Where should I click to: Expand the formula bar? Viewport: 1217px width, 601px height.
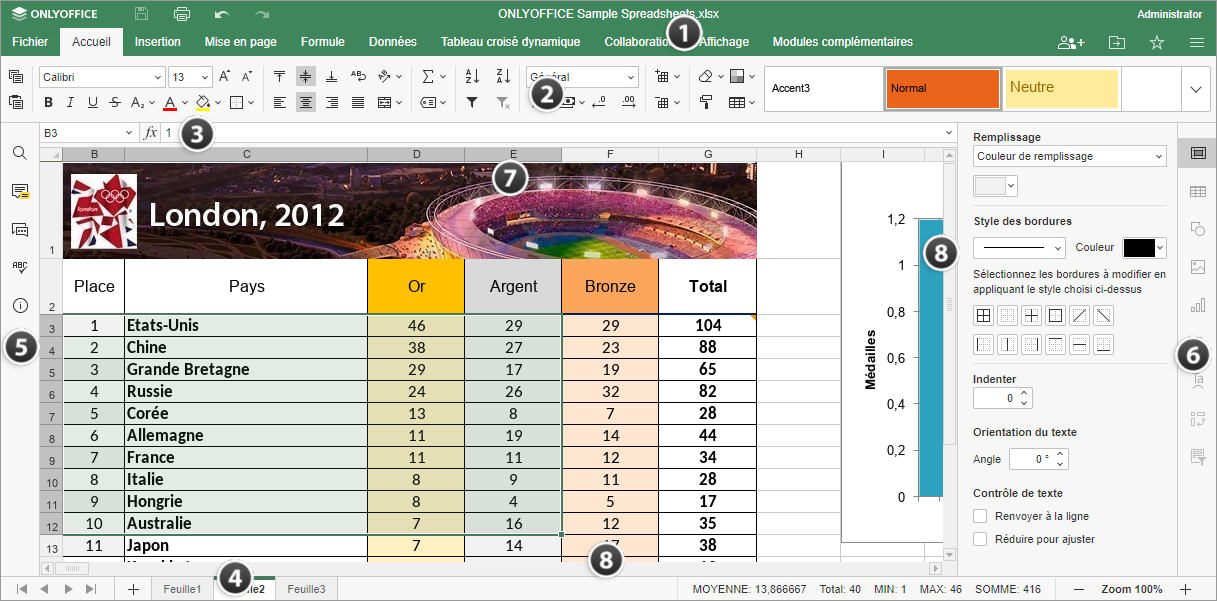tap(948, 132)
